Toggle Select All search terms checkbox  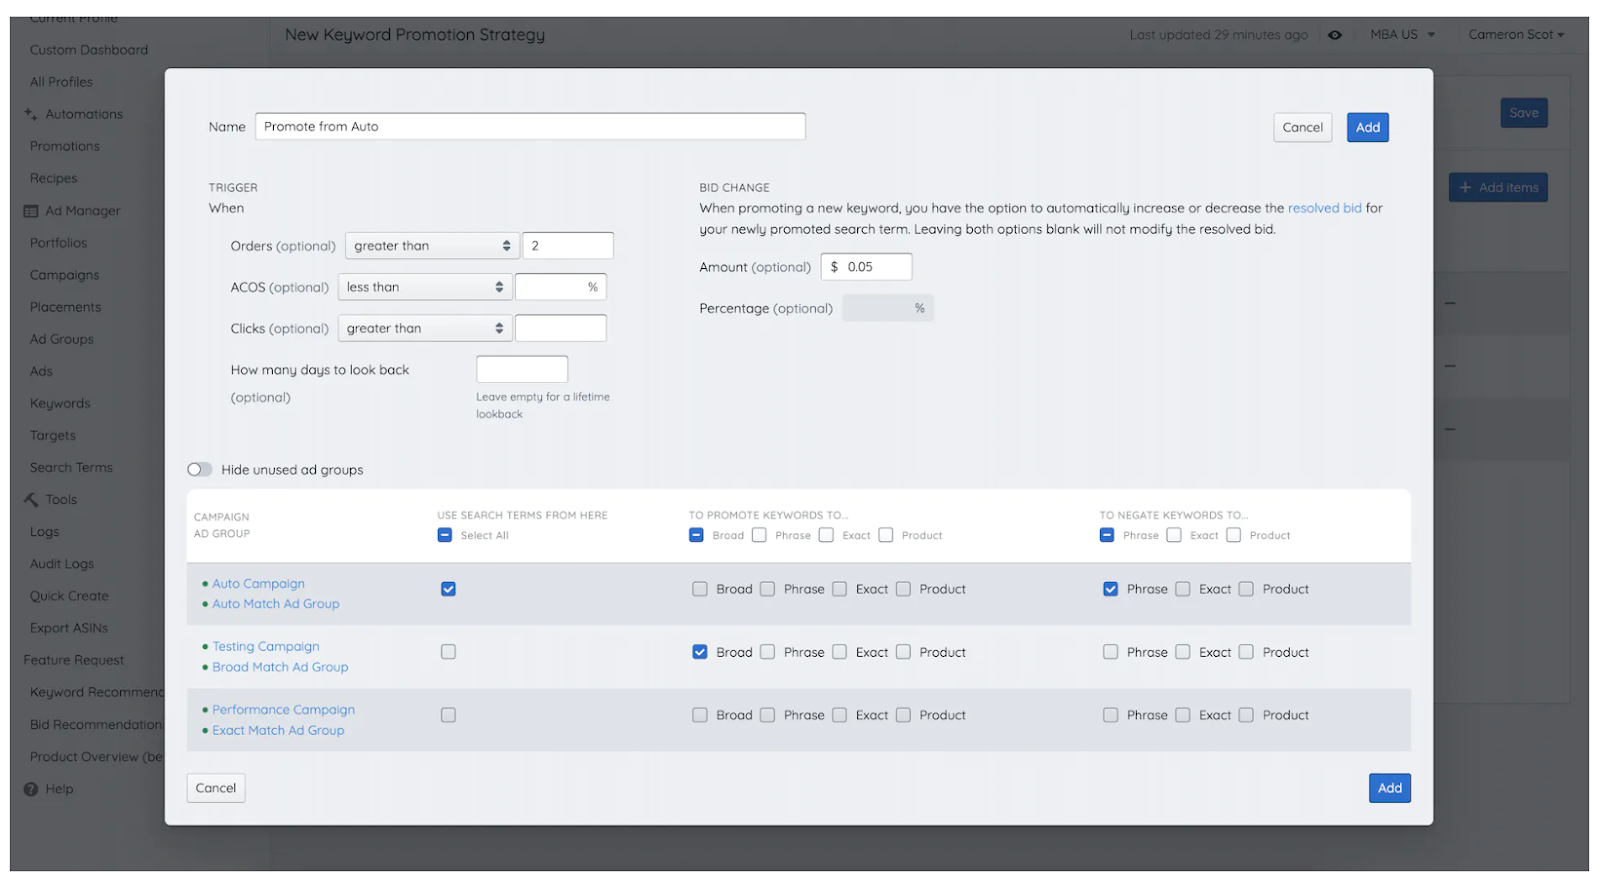pos(445,535)
